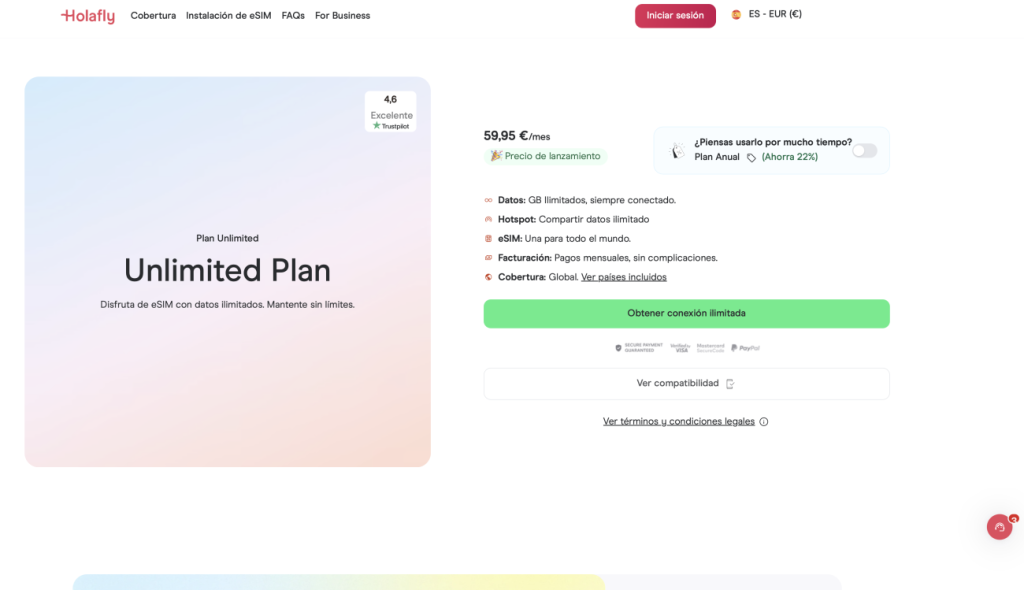The image size is (1024, 590).
Task: Click the PayPal payment icon
Action: point(744,347)
